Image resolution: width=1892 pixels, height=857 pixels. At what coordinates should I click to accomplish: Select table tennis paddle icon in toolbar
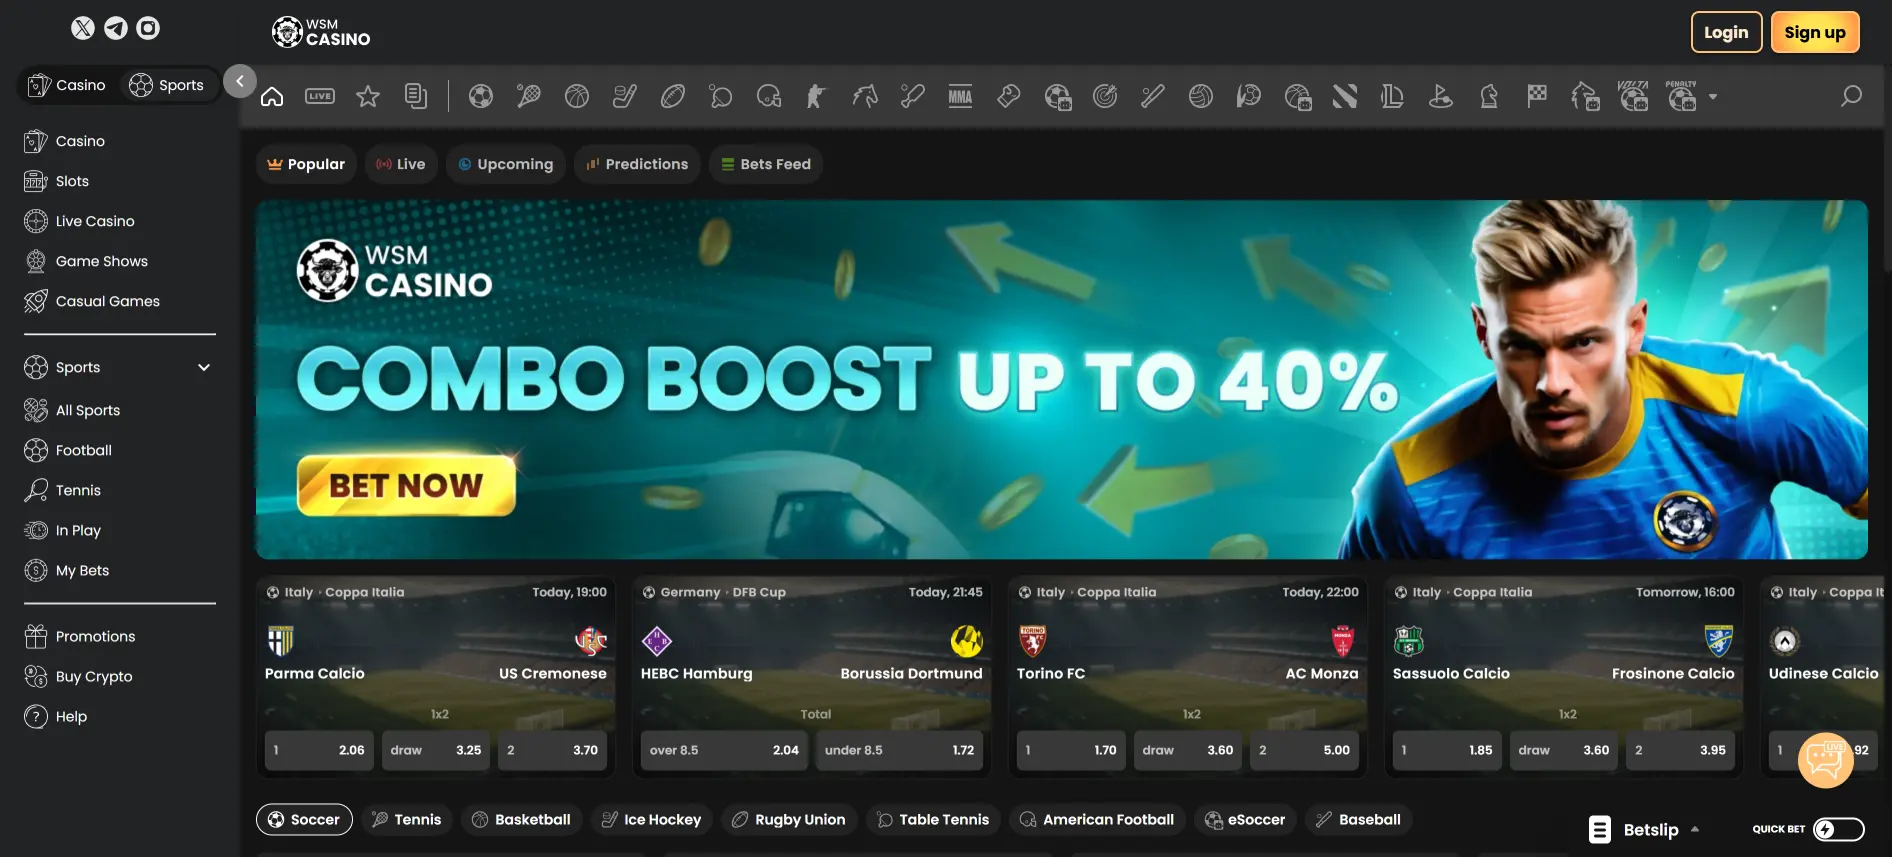[x=721, y=96]
